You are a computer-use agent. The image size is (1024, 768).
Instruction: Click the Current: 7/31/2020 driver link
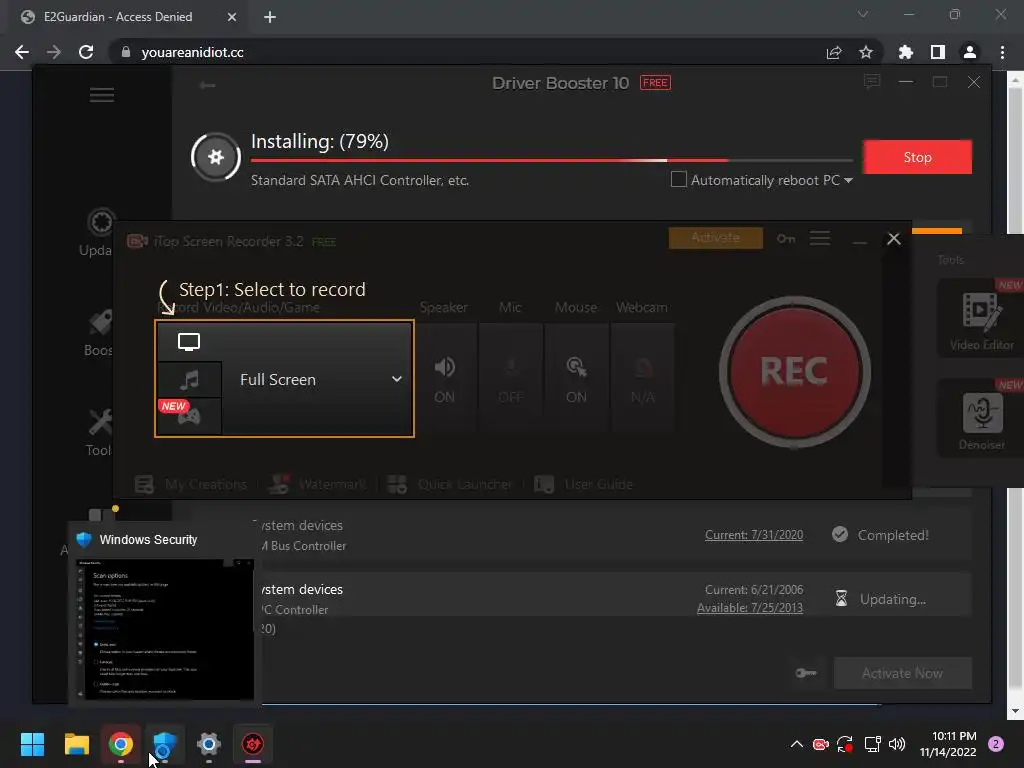click(754, 535)
